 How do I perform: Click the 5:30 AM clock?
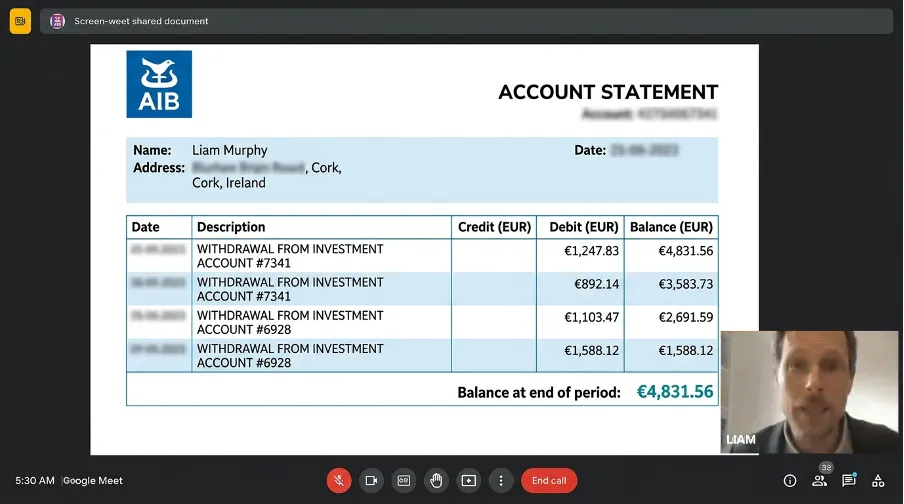(x=35, y=480)
